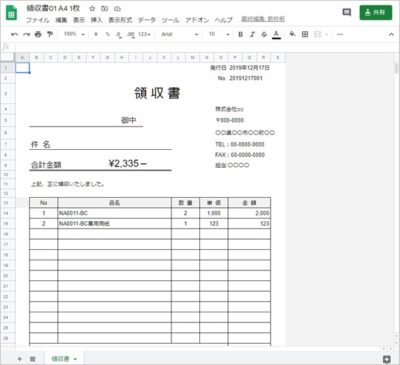
Task: Open the Explore button at bottom right
Action: click(x=387, y=359)
